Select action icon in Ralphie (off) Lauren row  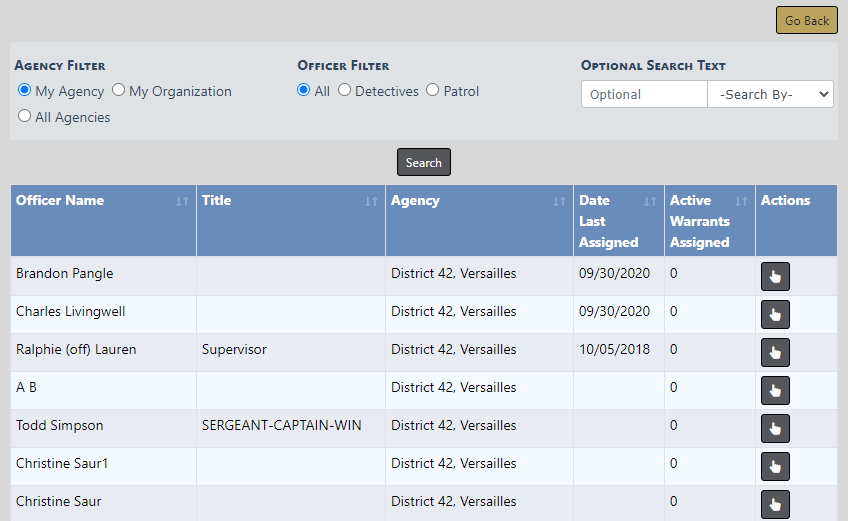tap(775, 353)
